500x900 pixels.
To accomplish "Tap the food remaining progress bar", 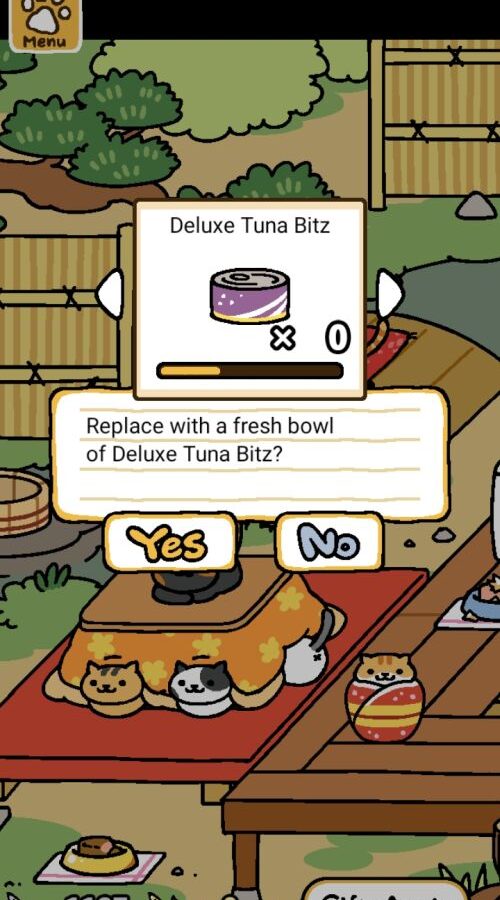I will coord(250,370).
